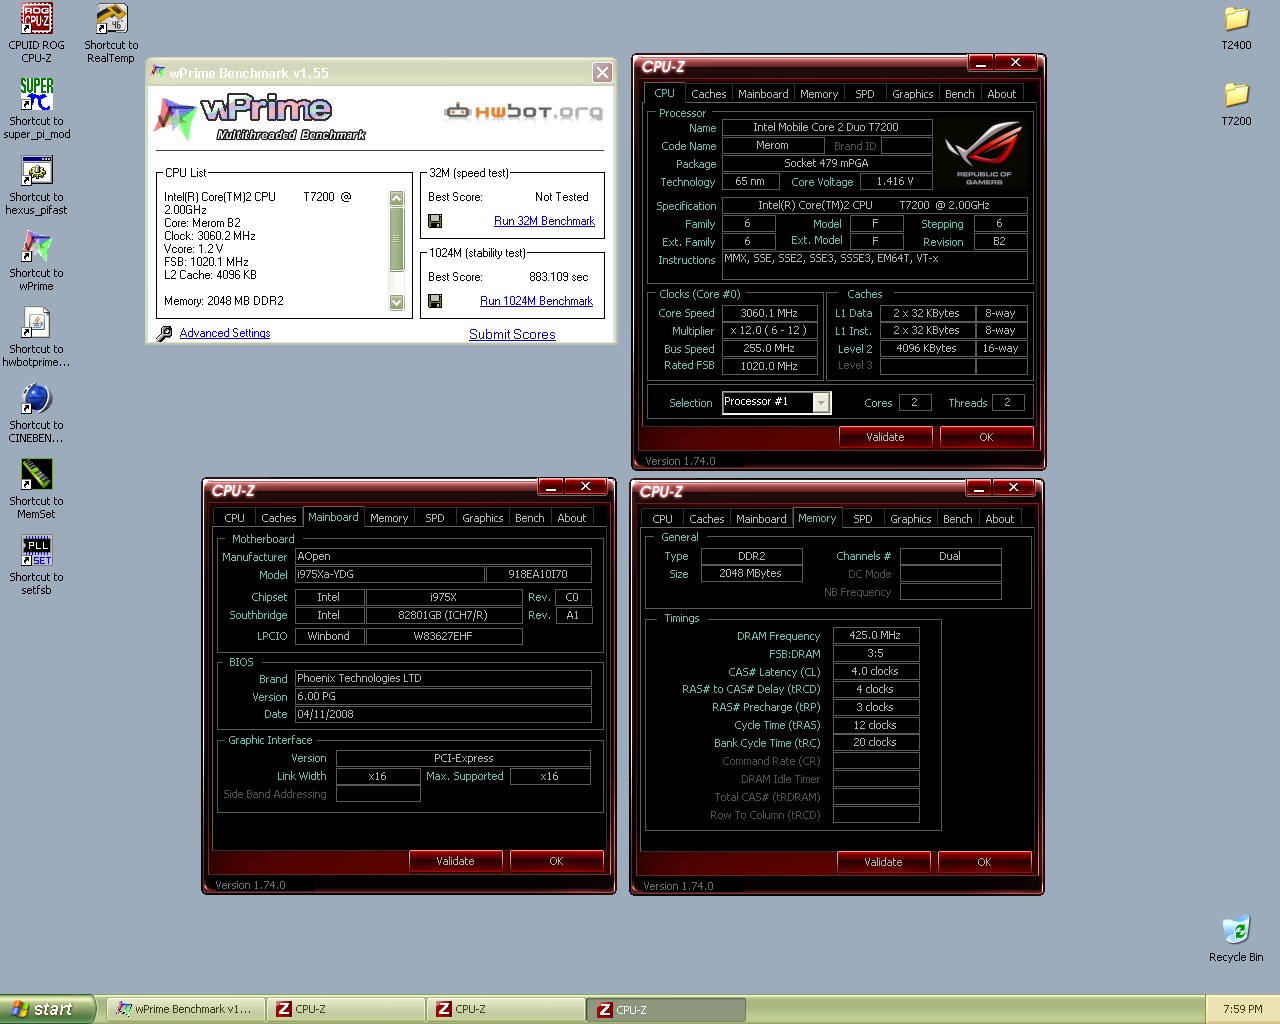Open Graphics tab in top CPU-Z window
1280x1024 pixels.
tap(912, 94)
